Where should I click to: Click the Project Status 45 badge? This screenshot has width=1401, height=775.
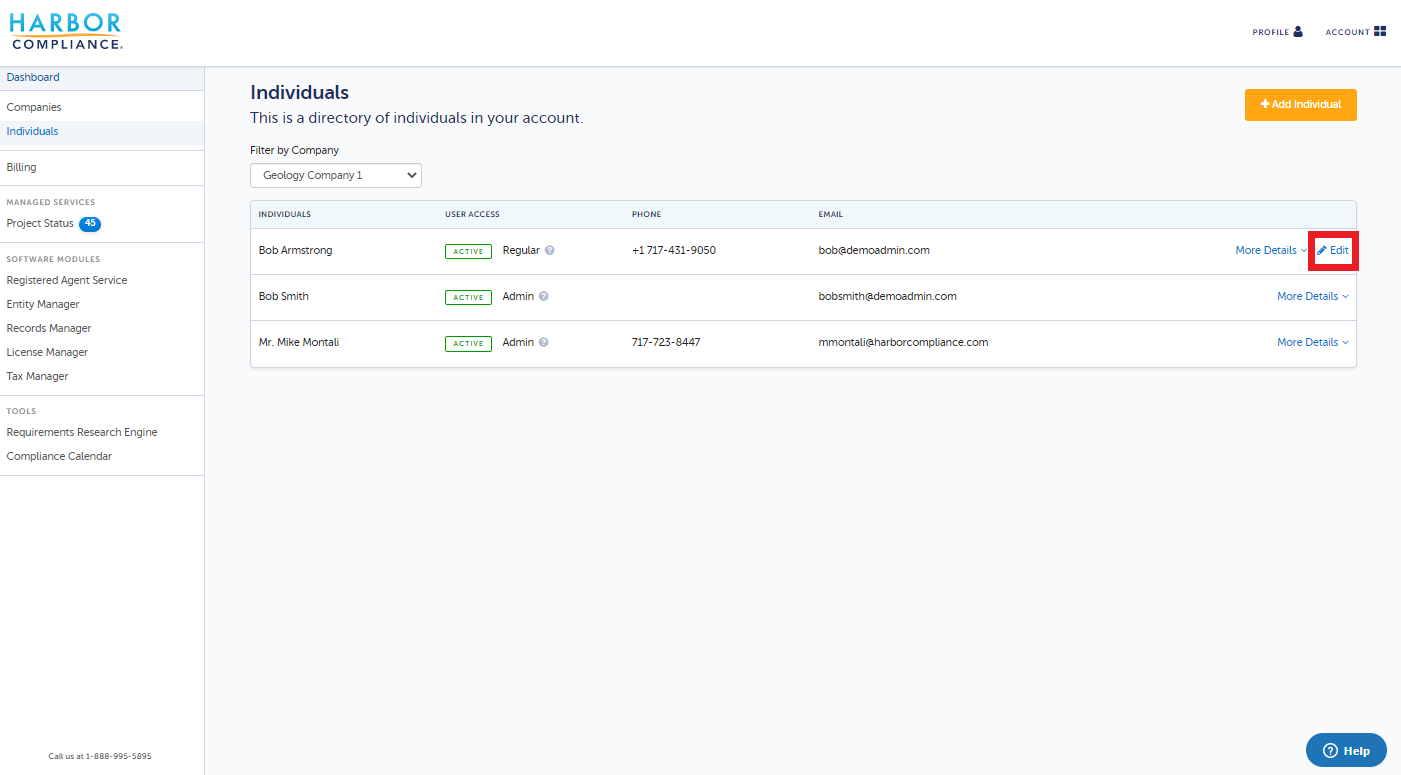[90, 224]
